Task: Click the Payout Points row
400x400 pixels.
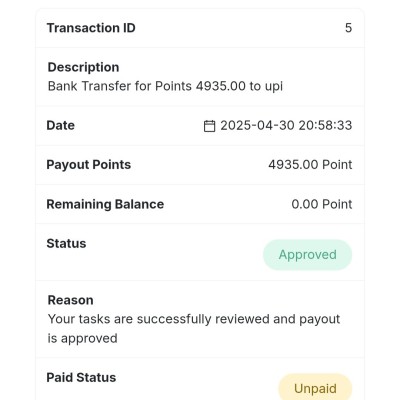Action: point(200,165)
